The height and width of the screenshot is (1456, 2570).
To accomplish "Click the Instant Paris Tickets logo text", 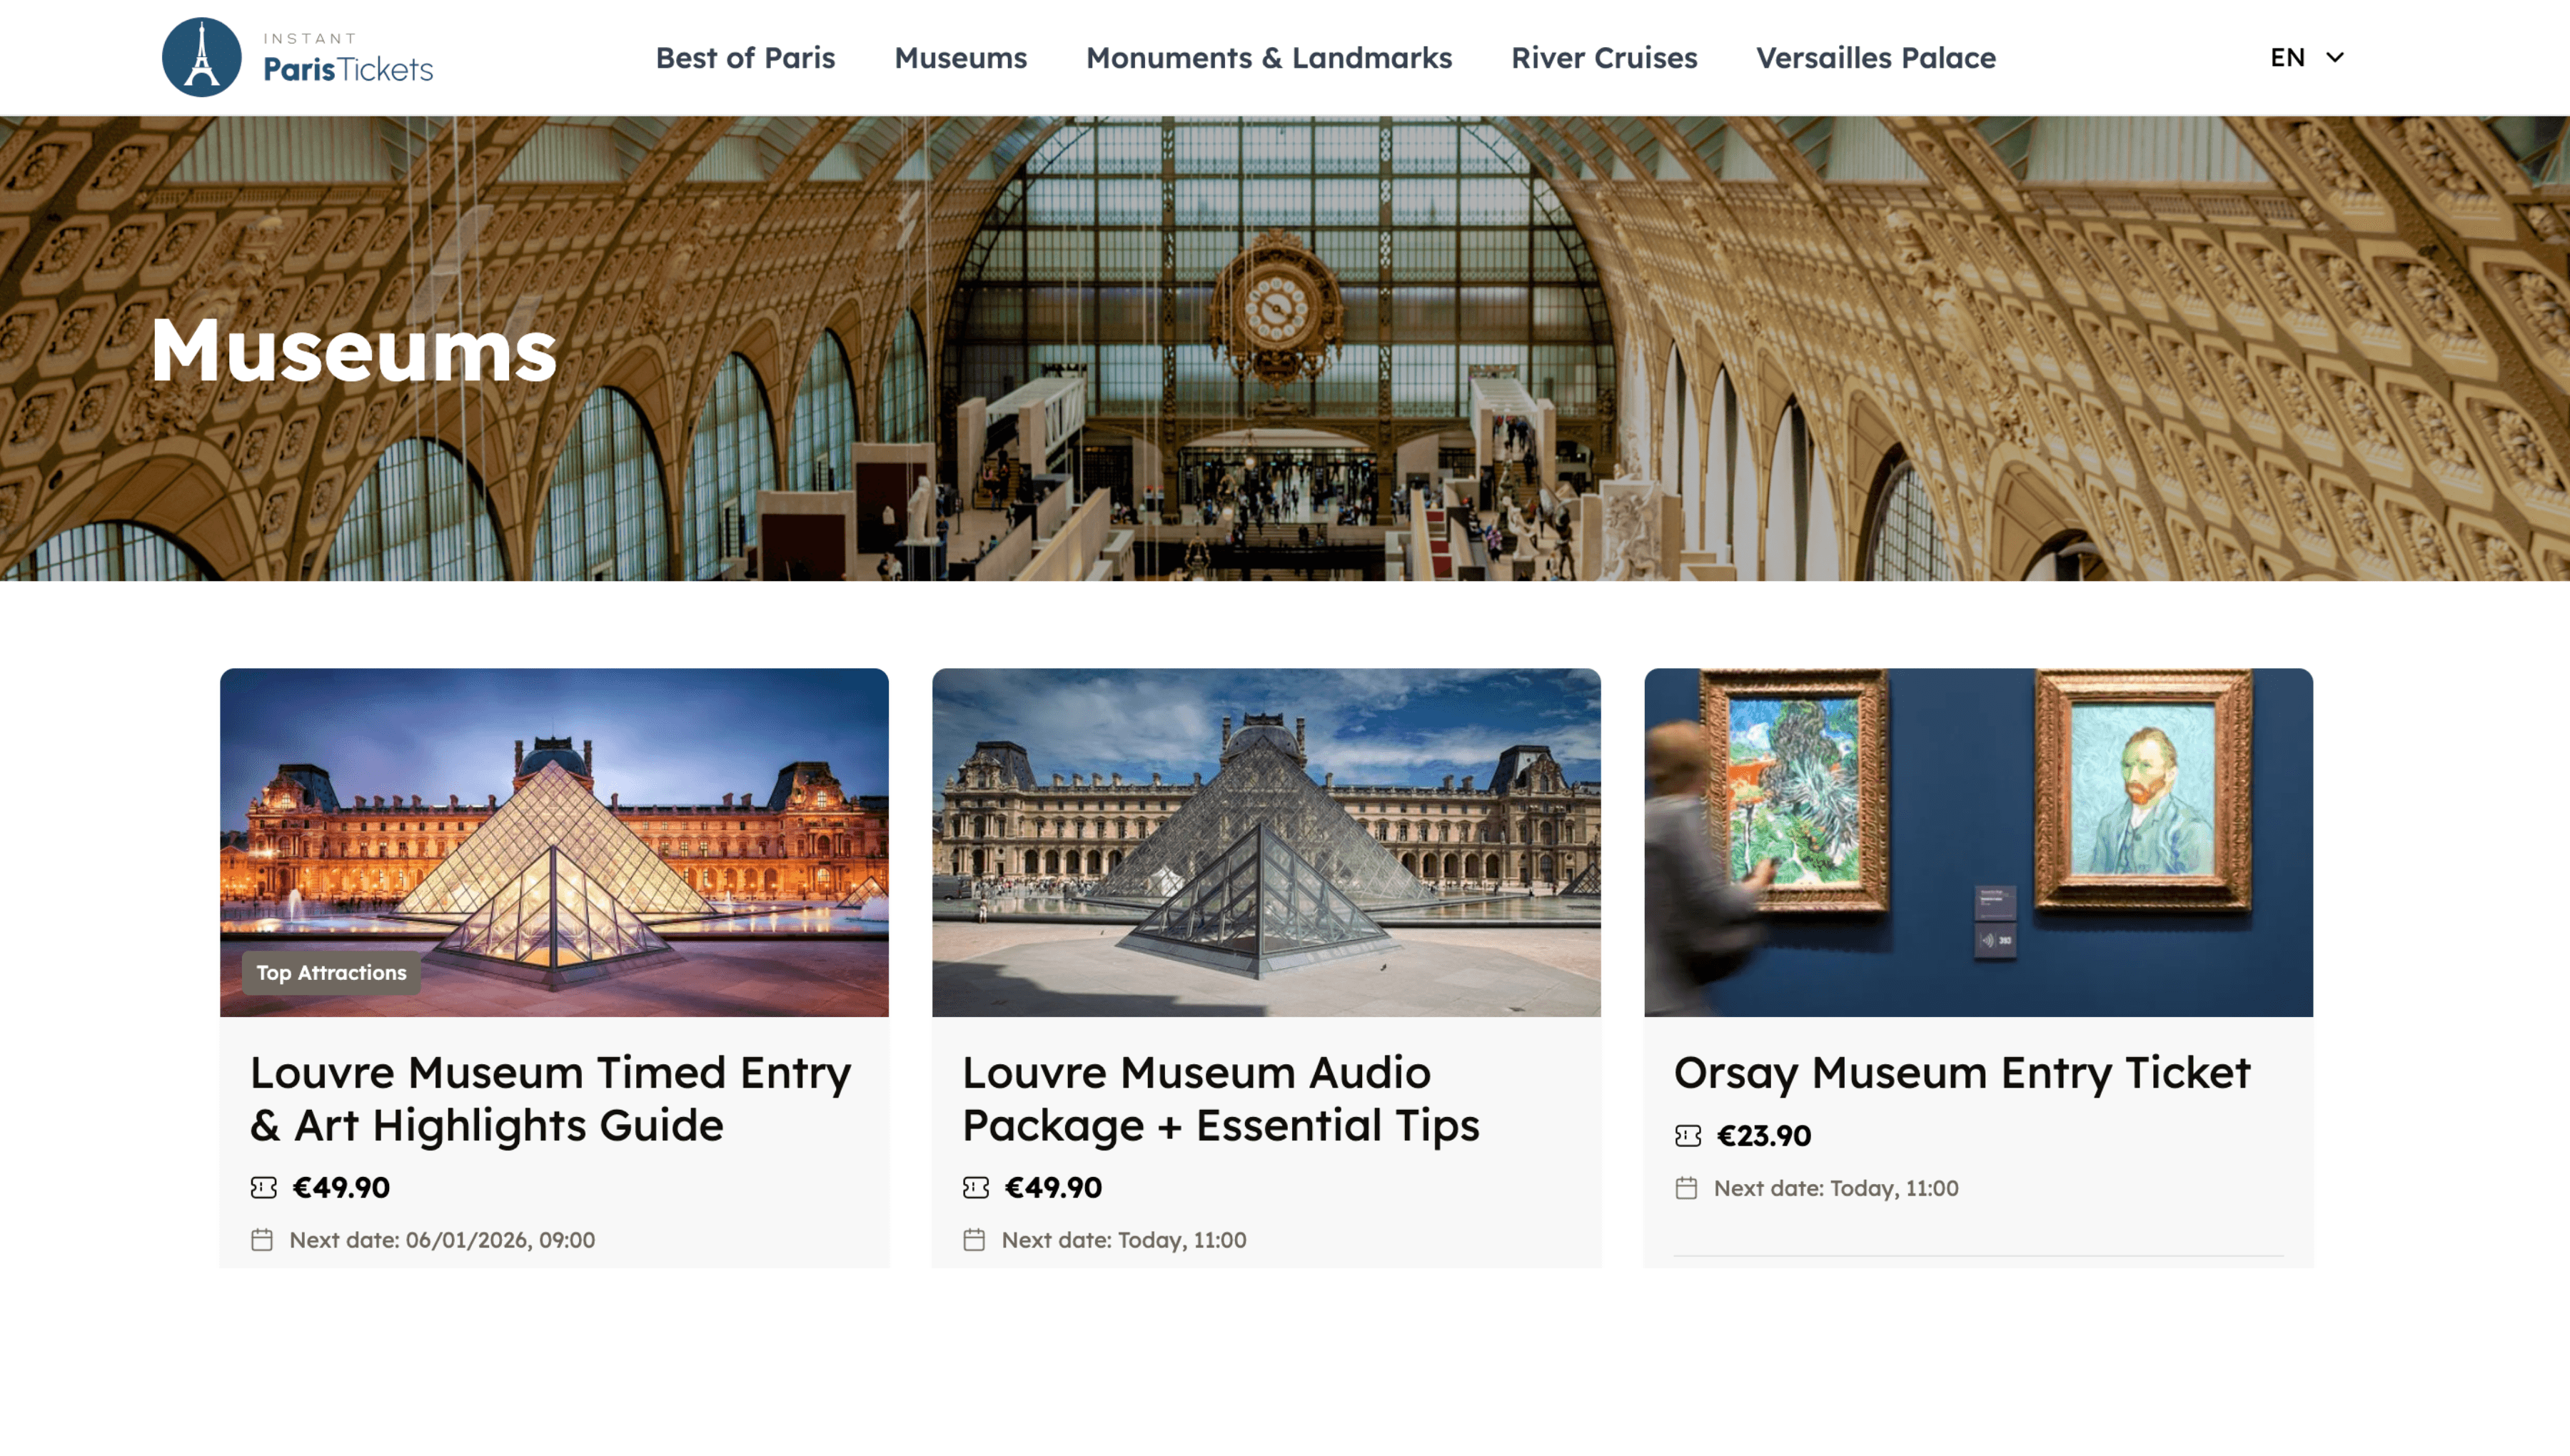I will [348, 57].
